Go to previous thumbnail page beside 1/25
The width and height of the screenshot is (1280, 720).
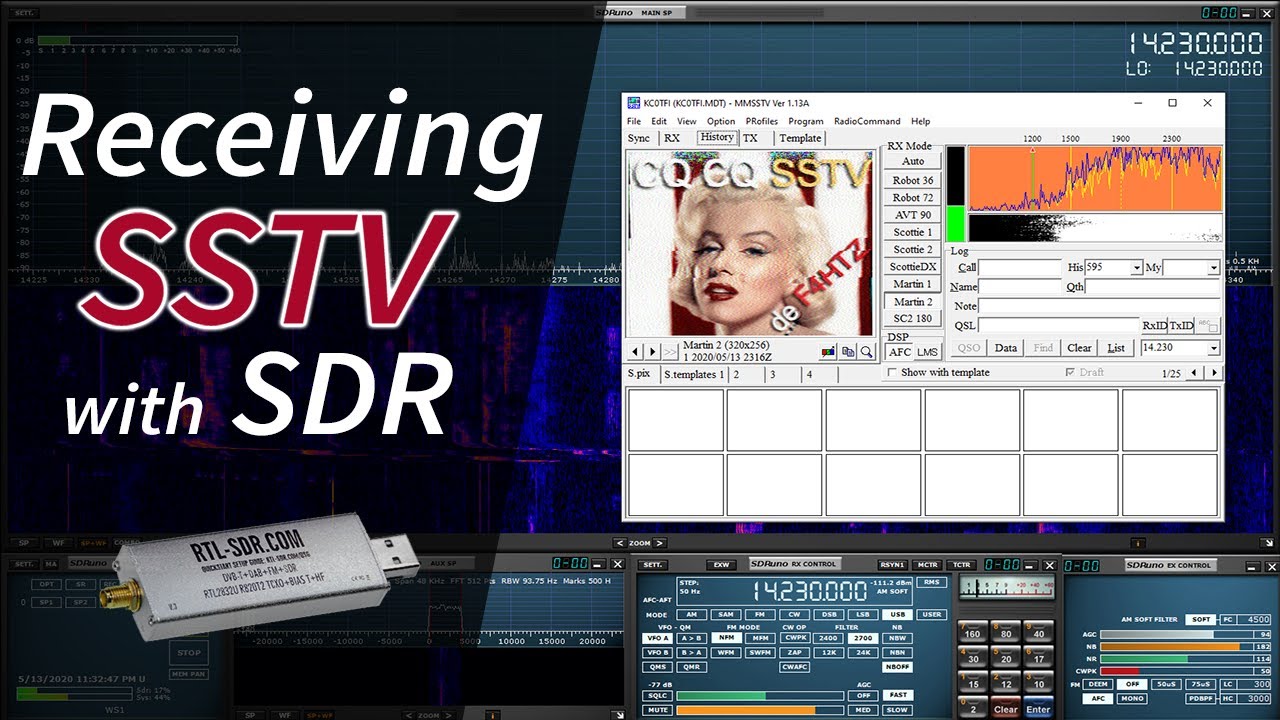1196,373
